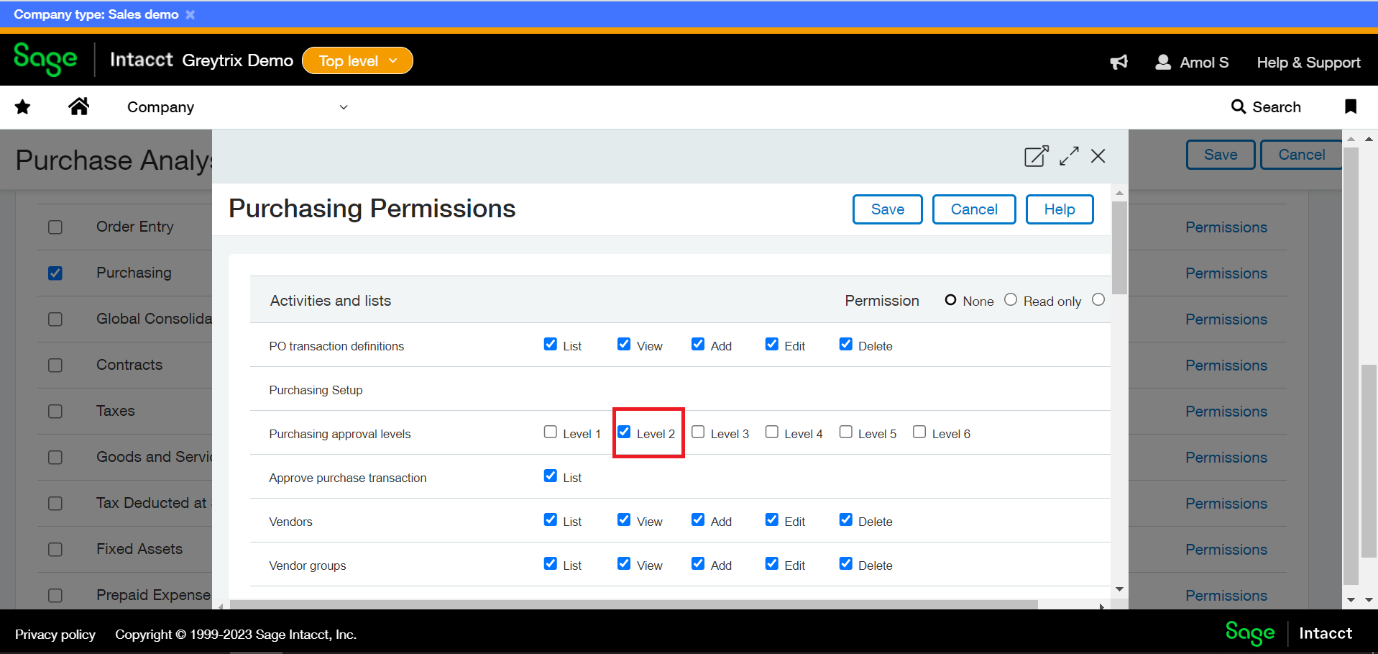Uncheck List permission for Vendor groups
The height and width of the screenshot is (654, 1378).
[550, 564]
